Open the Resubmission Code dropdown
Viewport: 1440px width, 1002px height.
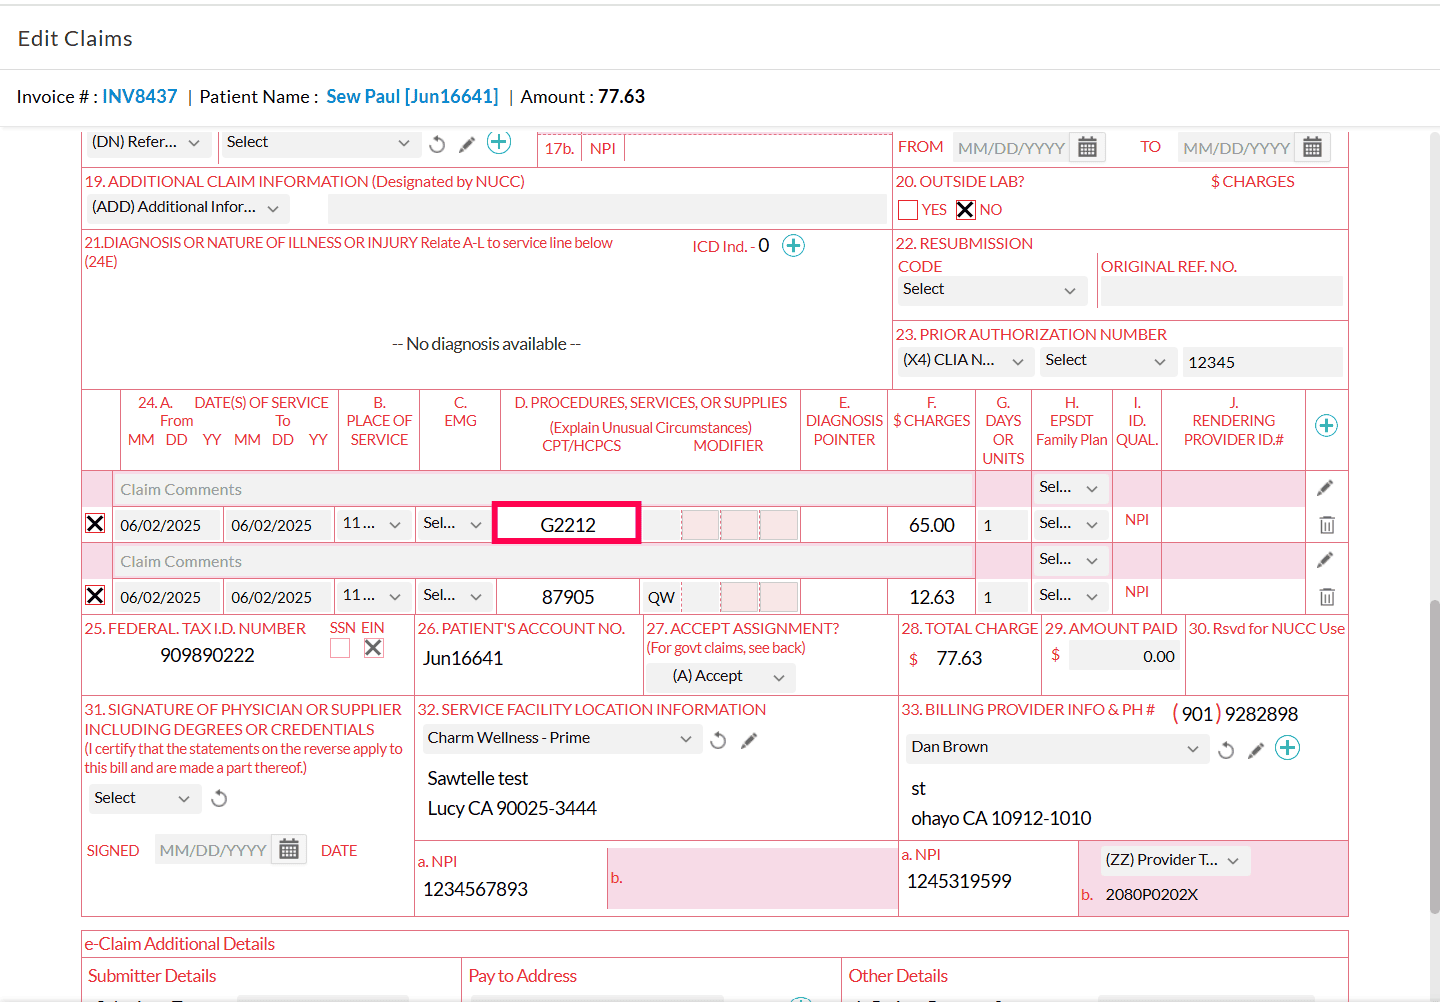(x=988, y=290)
